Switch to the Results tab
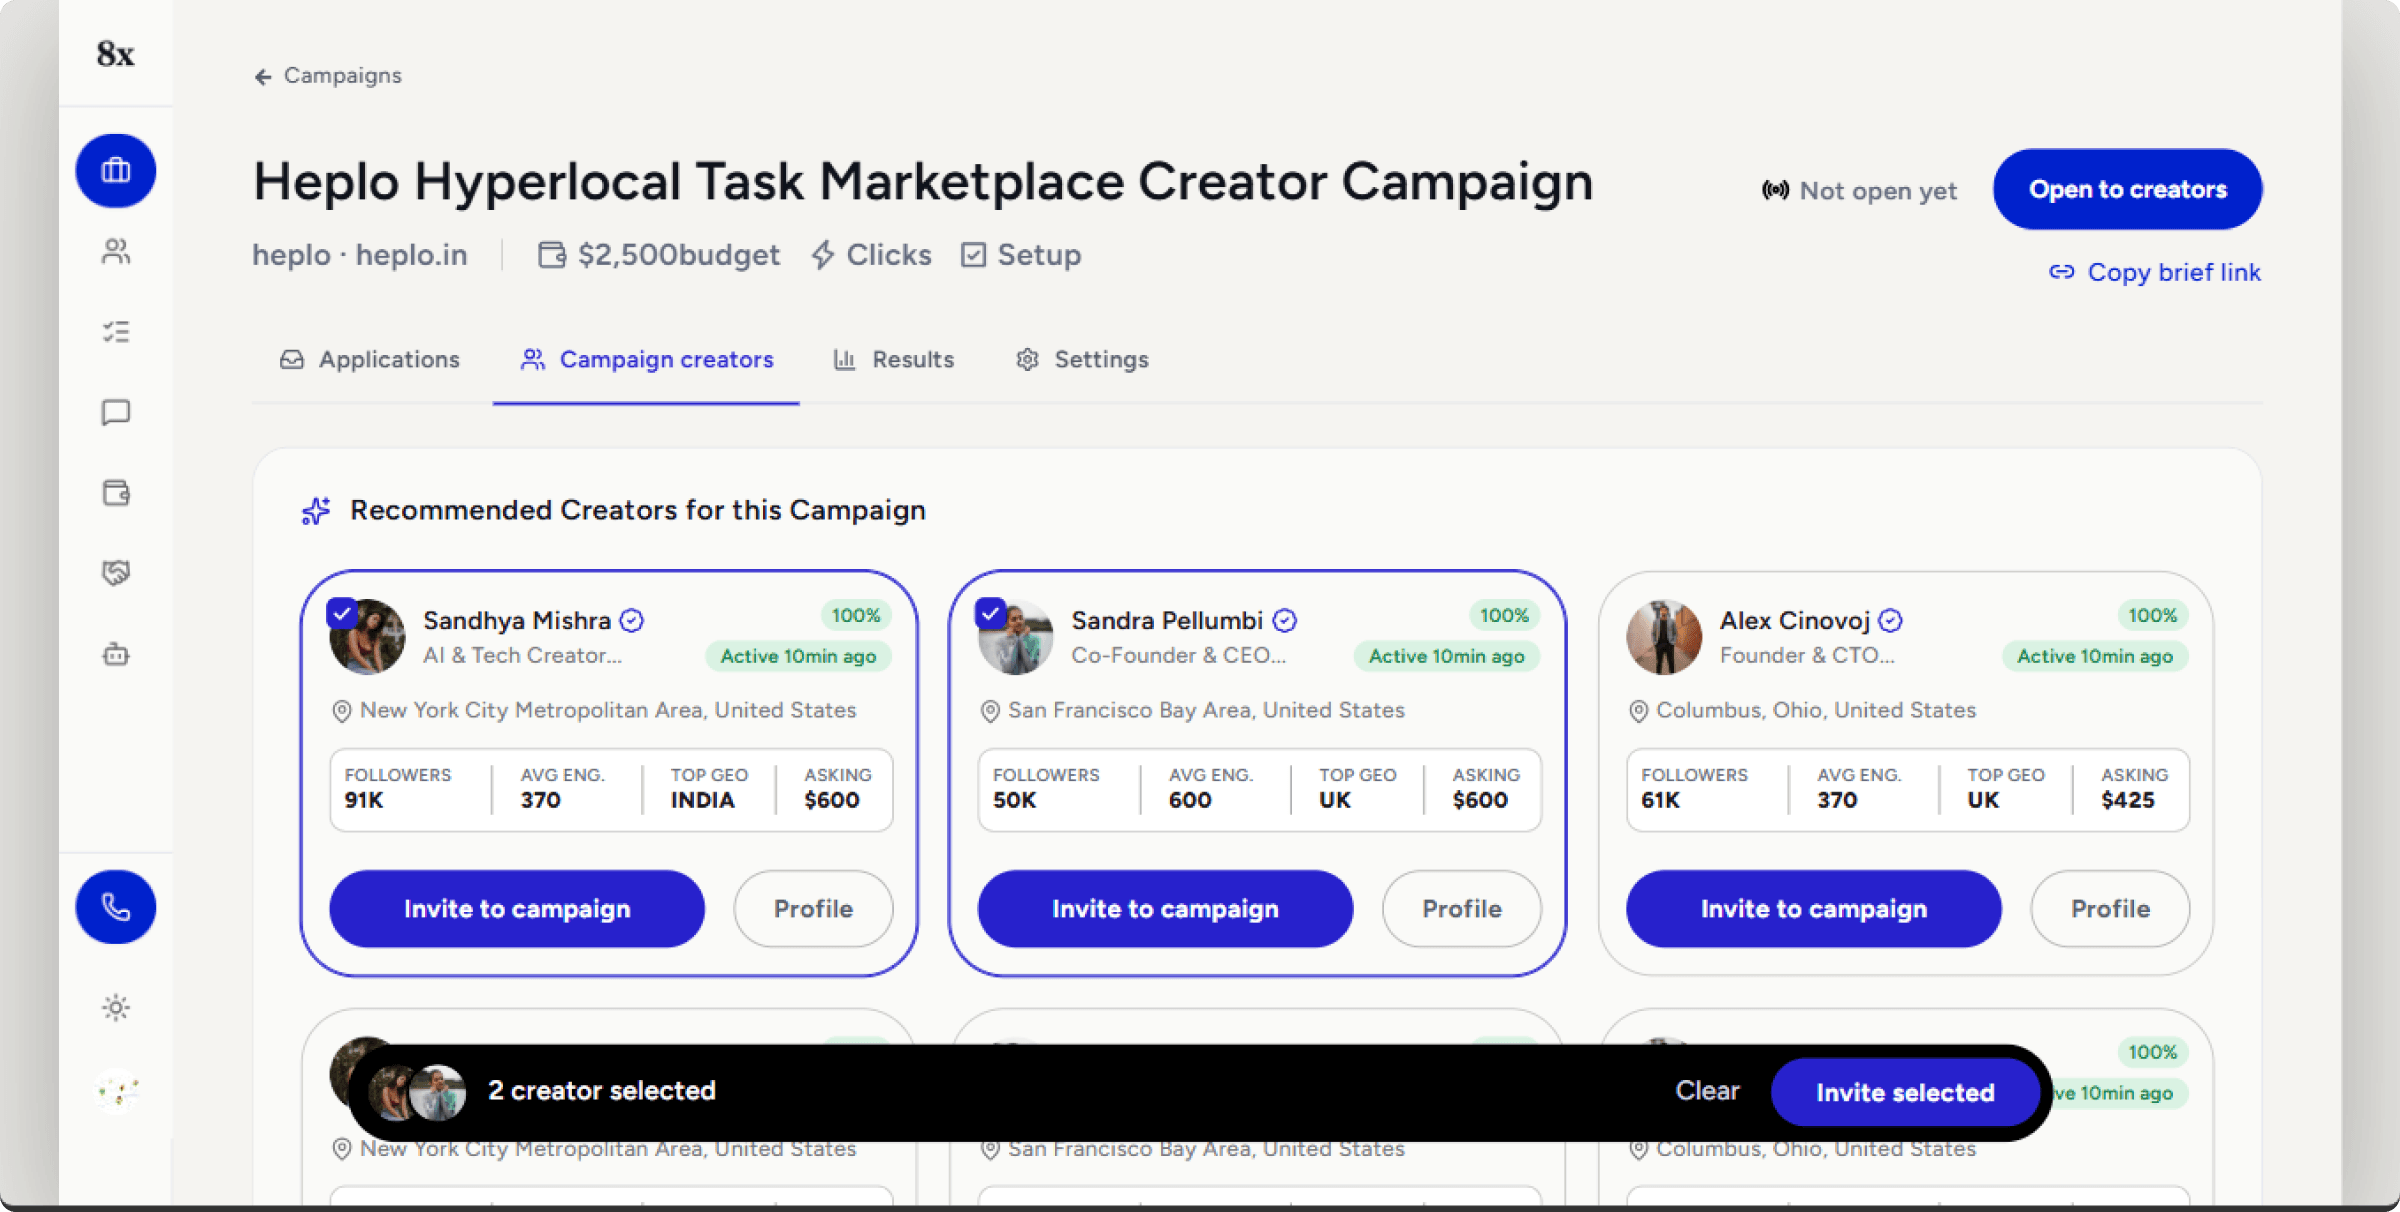2400x1212 pixels. tap(894, 359)
